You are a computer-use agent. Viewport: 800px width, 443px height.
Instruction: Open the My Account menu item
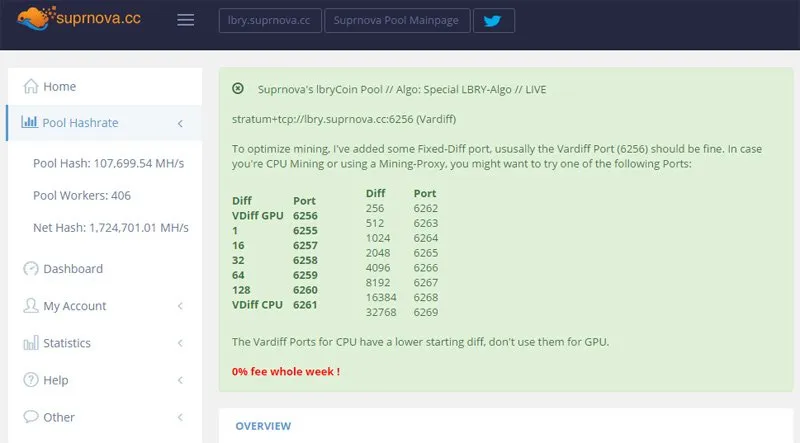click(x=105, y=306)
